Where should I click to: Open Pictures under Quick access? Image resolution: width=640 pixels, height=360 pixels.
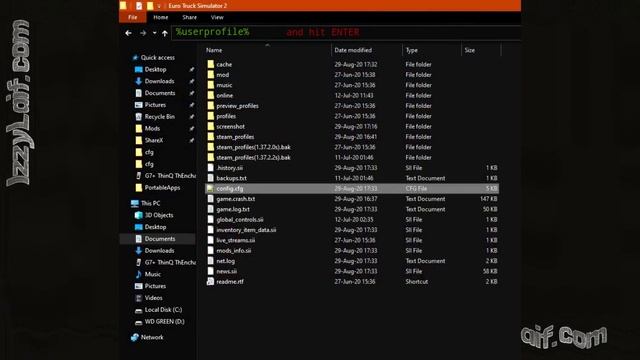155,105
